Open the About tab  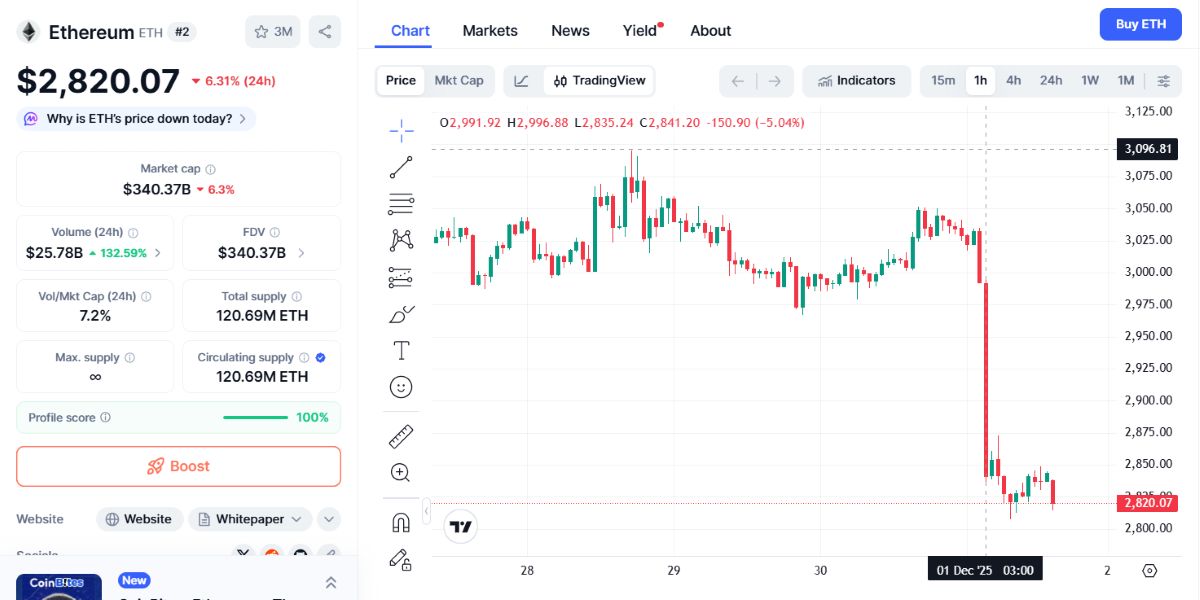click(x=711, y=31)
